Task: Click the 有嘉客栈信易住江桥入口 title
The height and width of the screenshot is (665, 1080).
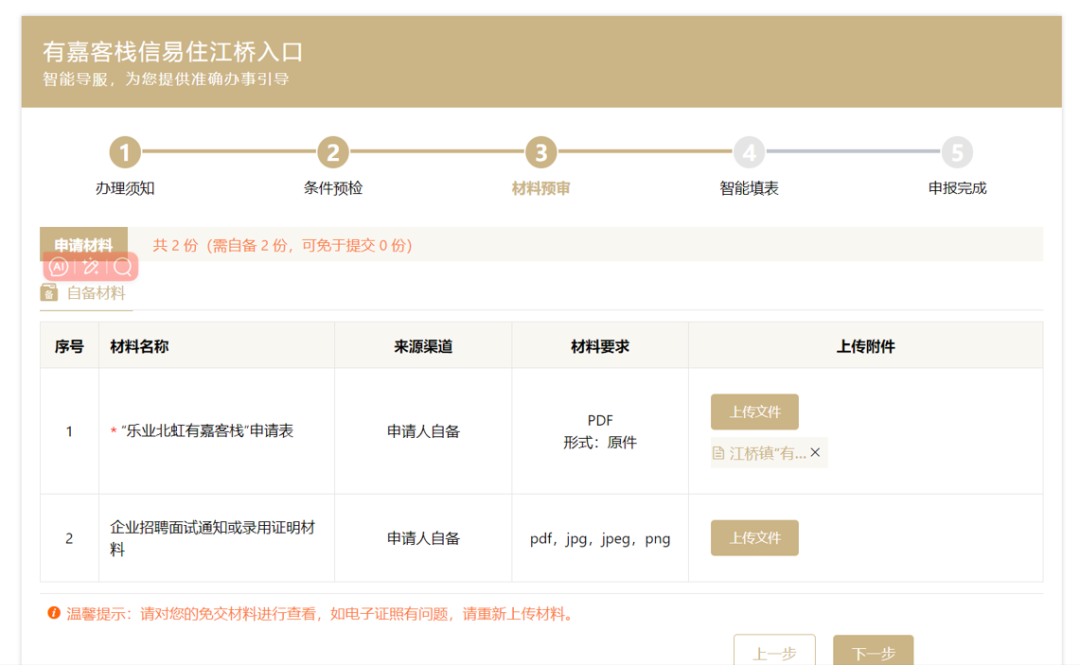Action: [x=173, y=52]
